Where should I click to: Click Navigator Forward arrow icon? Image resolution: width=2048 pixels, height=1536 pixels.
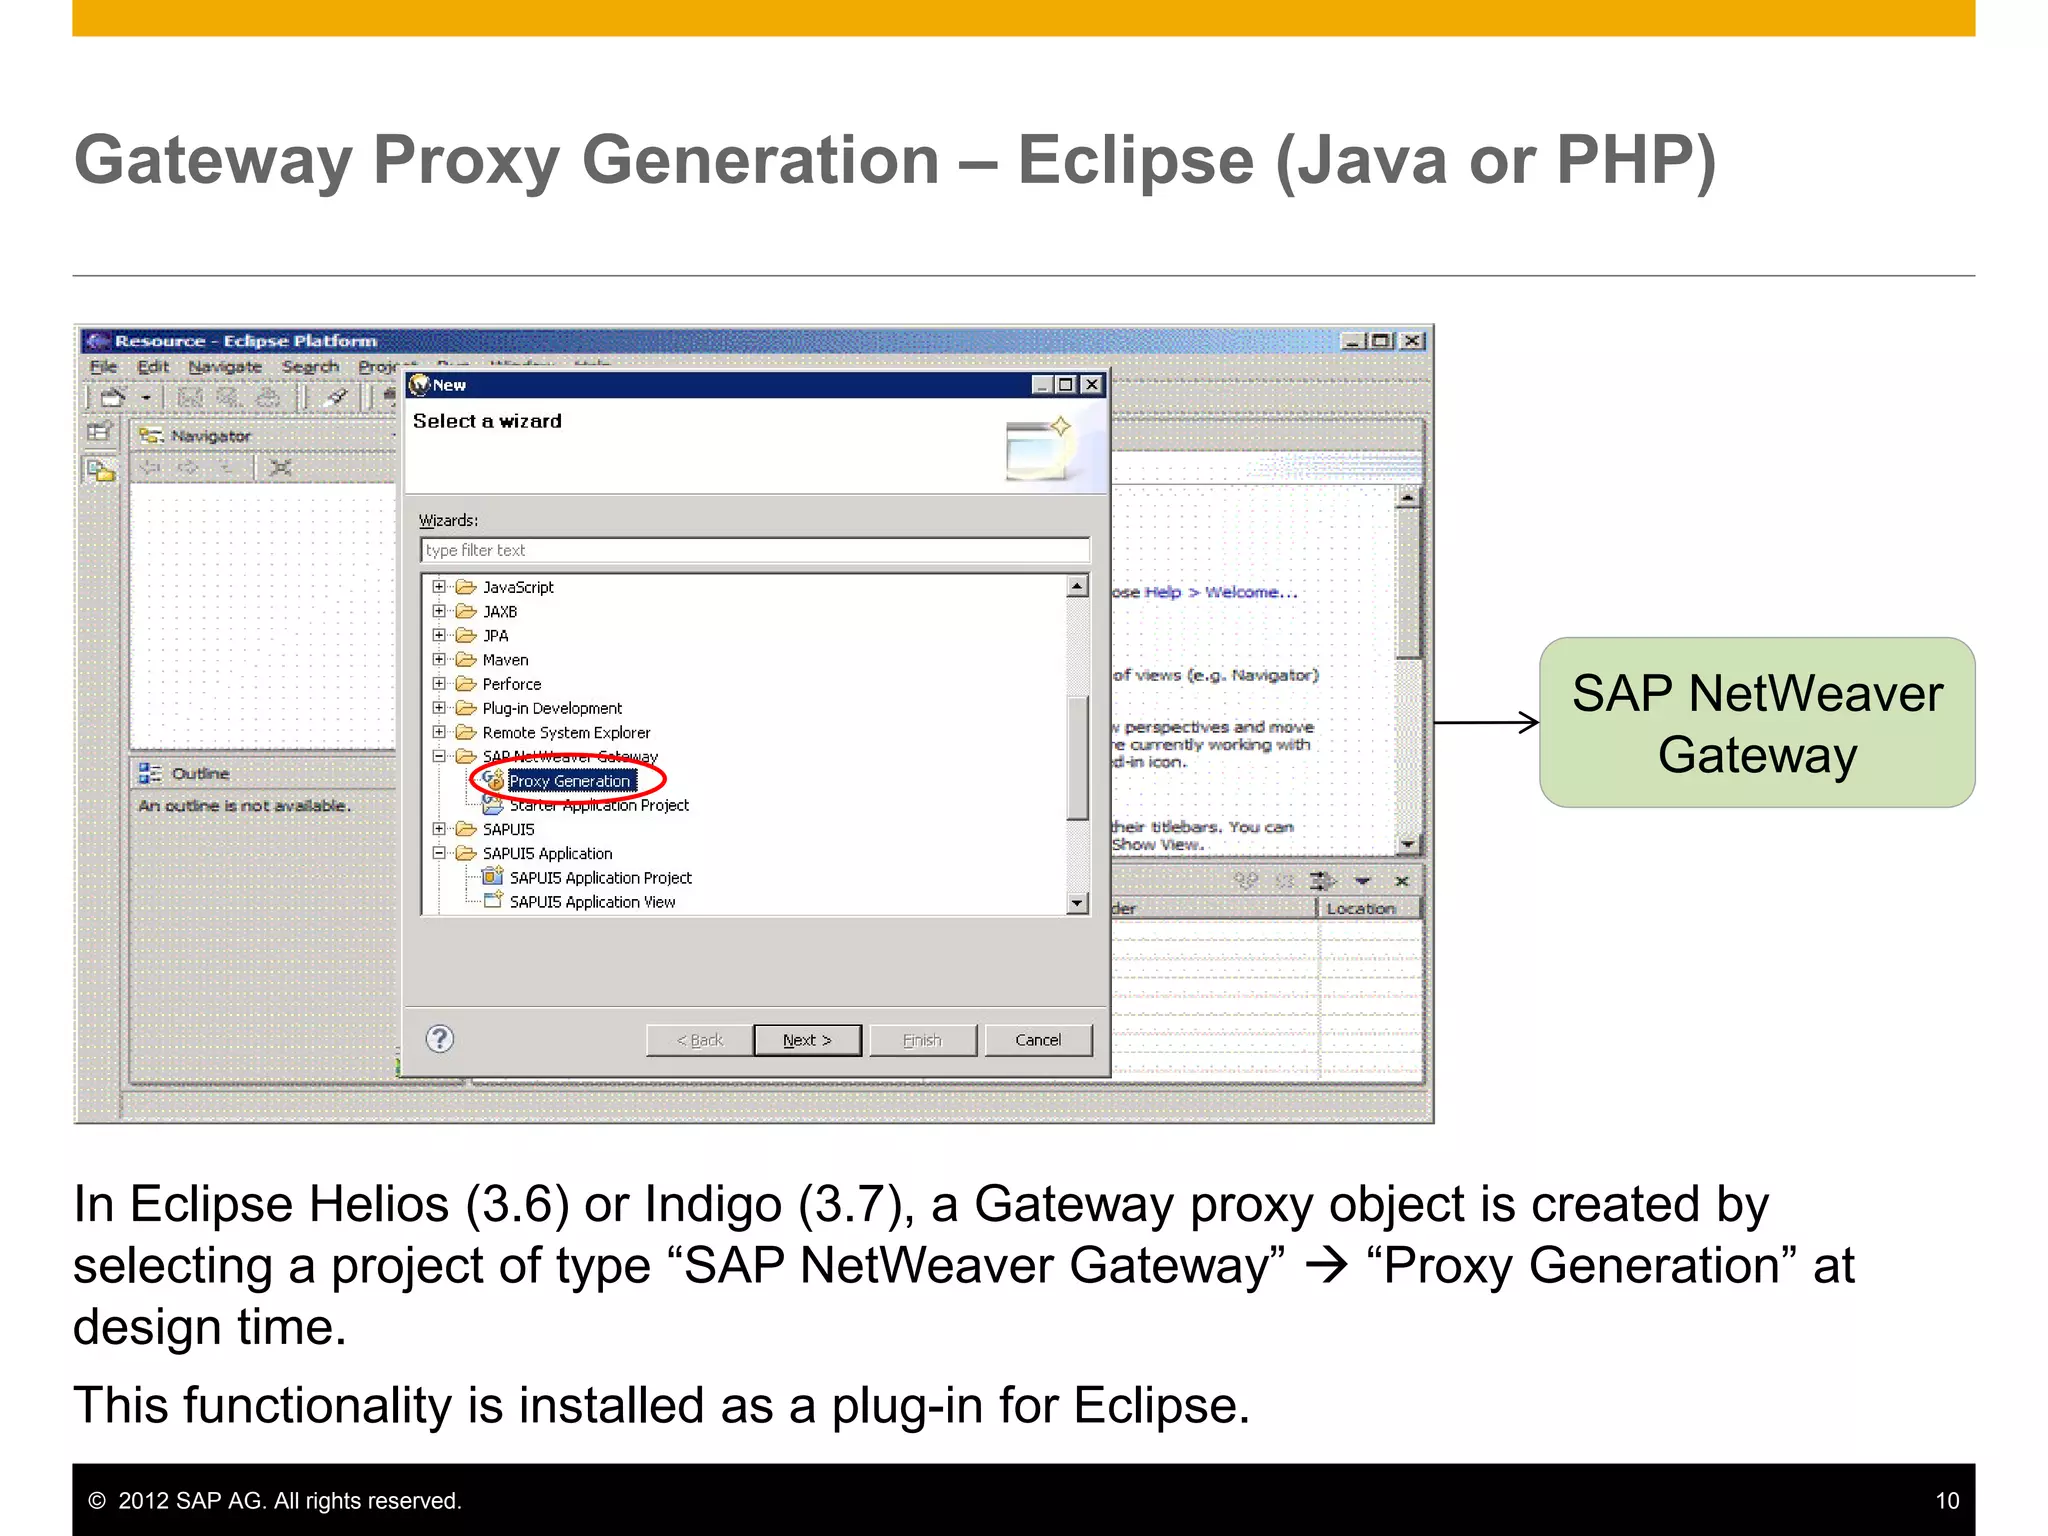click(x=188, y=467)
